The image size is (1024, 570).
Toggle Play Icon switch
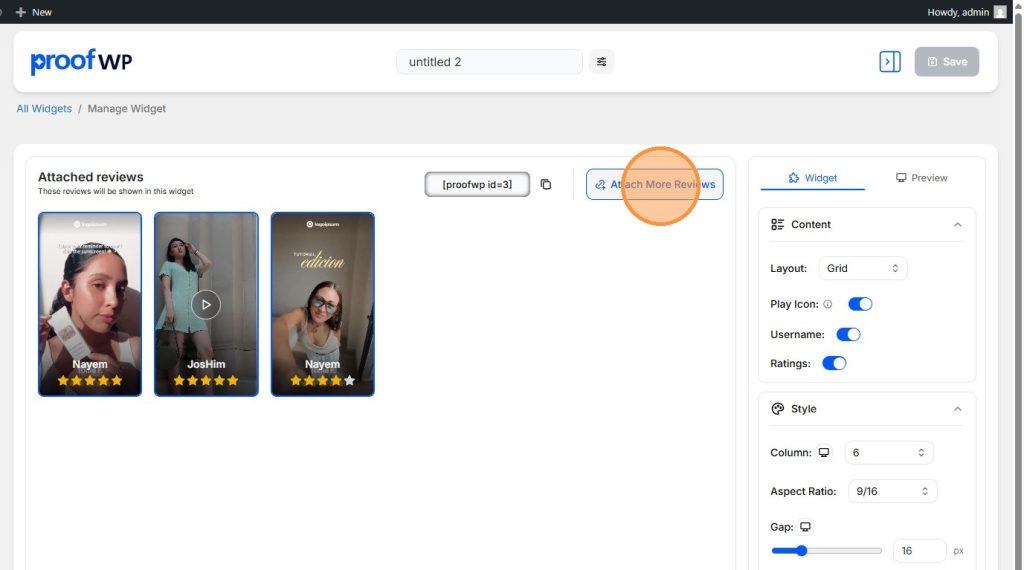[x=860, y=304]
